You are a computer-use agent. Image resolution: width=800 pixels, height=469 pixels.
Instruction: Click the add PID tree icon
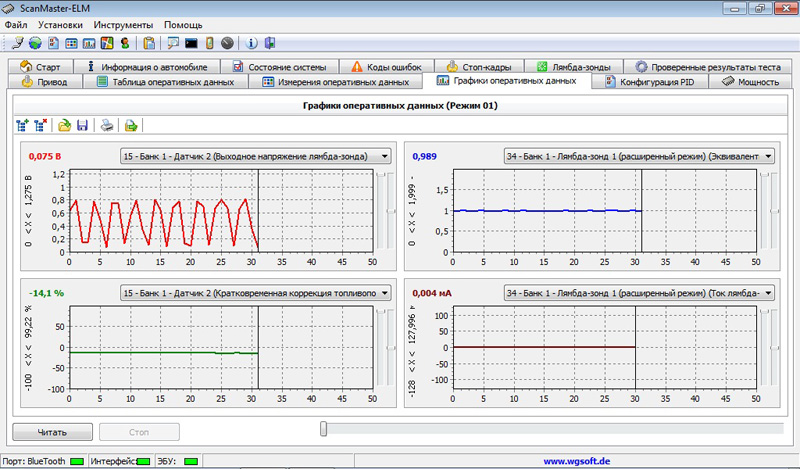click(22, 125)
